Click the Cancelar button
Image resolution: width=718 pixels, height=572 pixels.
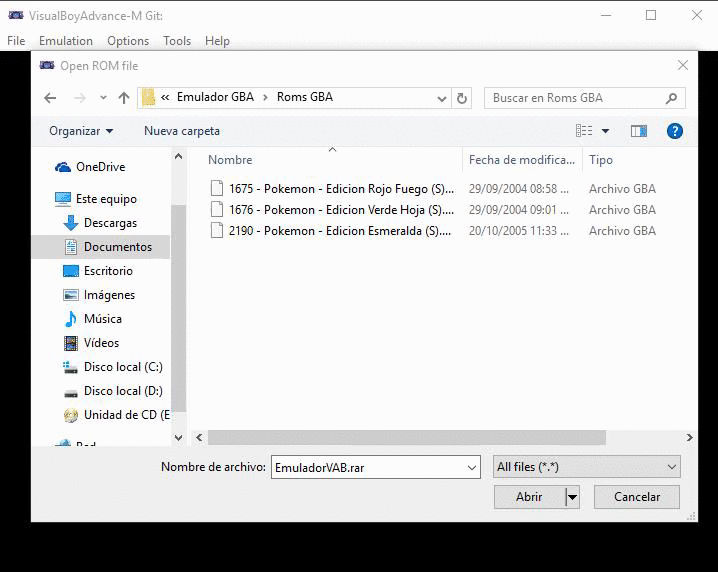pos(637,497)
